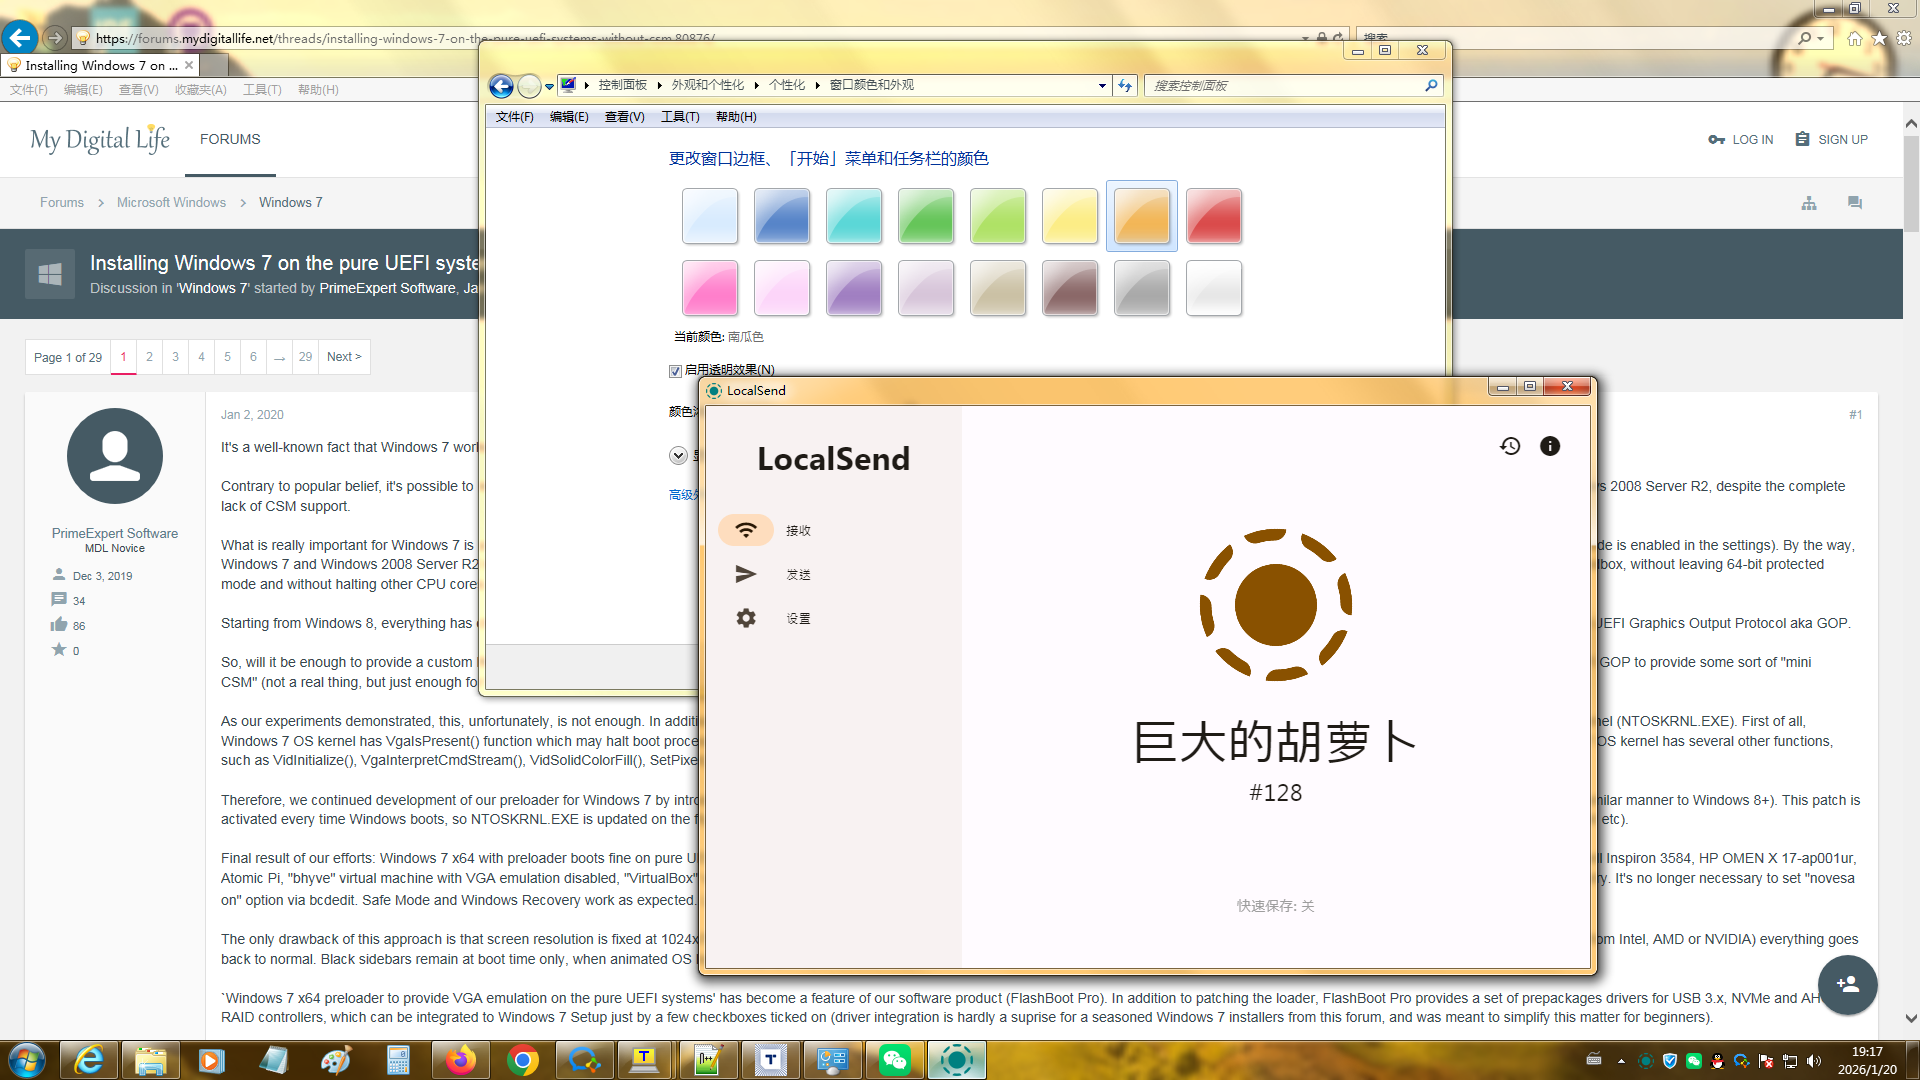The height and width of the screenshot is (1080, 1920).
Task: Open the Tools menu in control panel
Action: click(680, 117)
